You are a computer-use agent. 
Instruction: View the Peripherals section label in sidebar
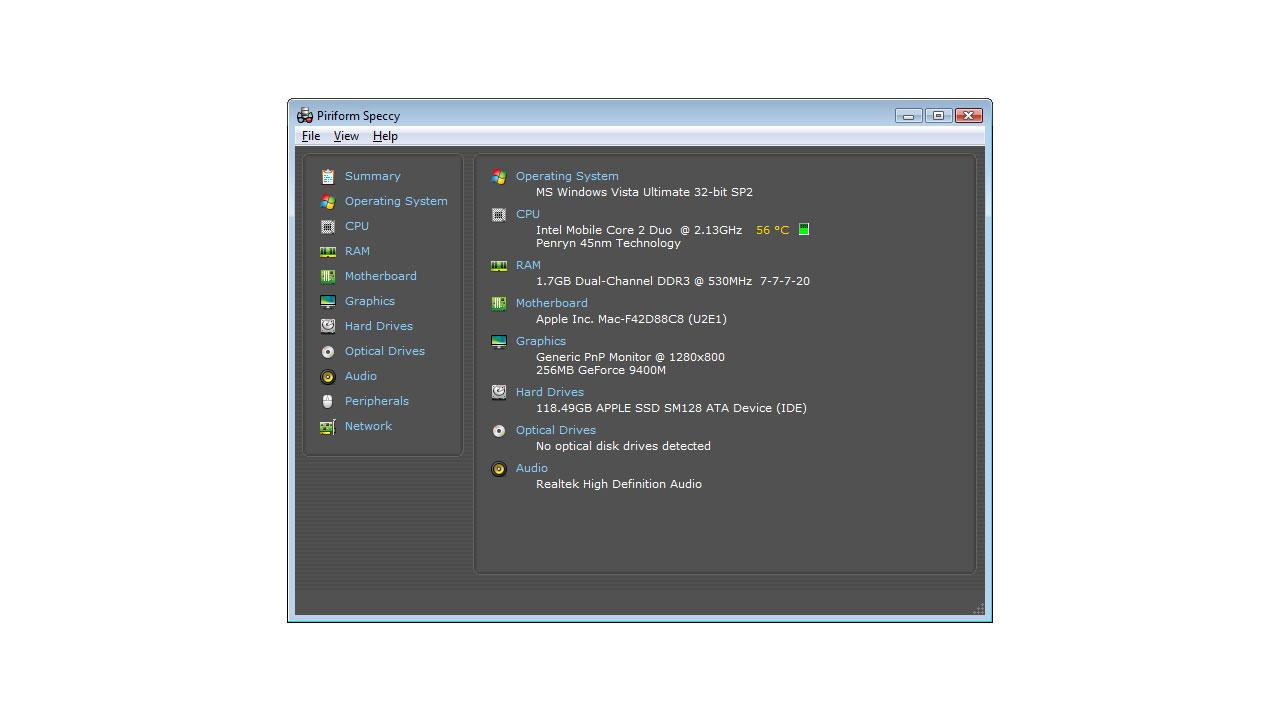376,401
